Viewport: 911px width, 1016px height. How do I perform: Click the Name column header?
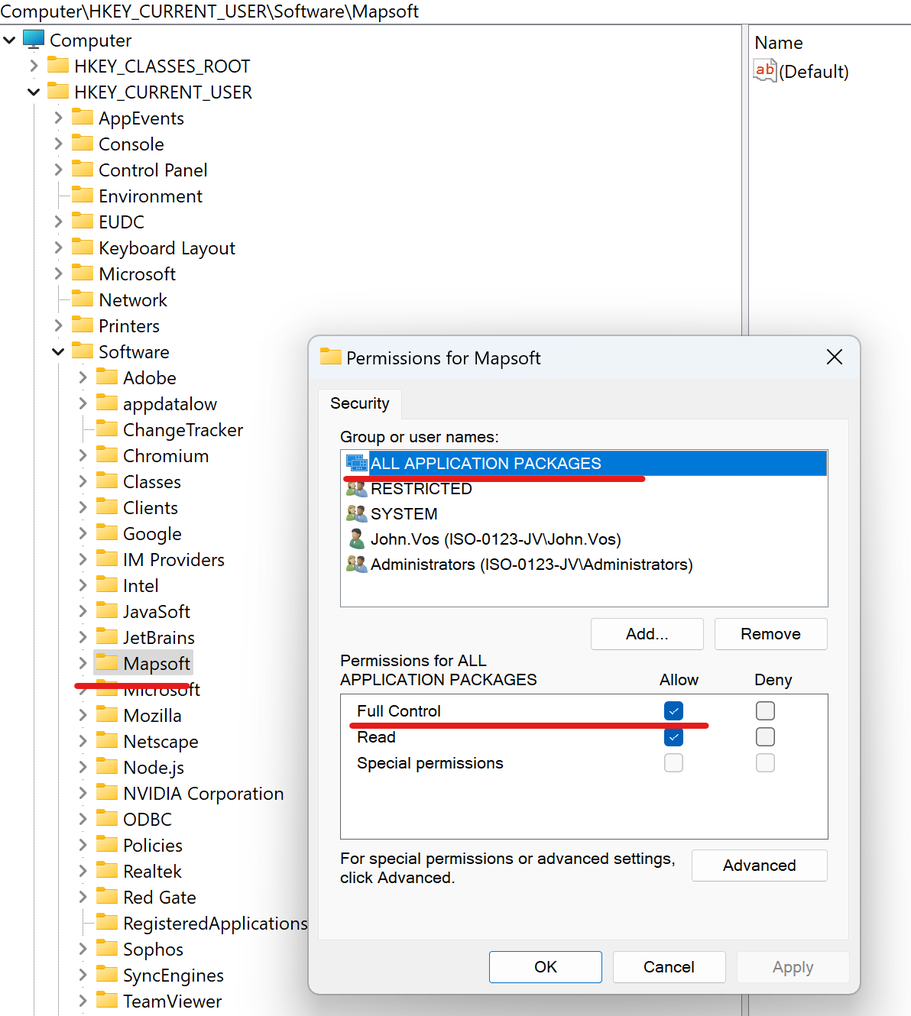[x=779, y=43]
